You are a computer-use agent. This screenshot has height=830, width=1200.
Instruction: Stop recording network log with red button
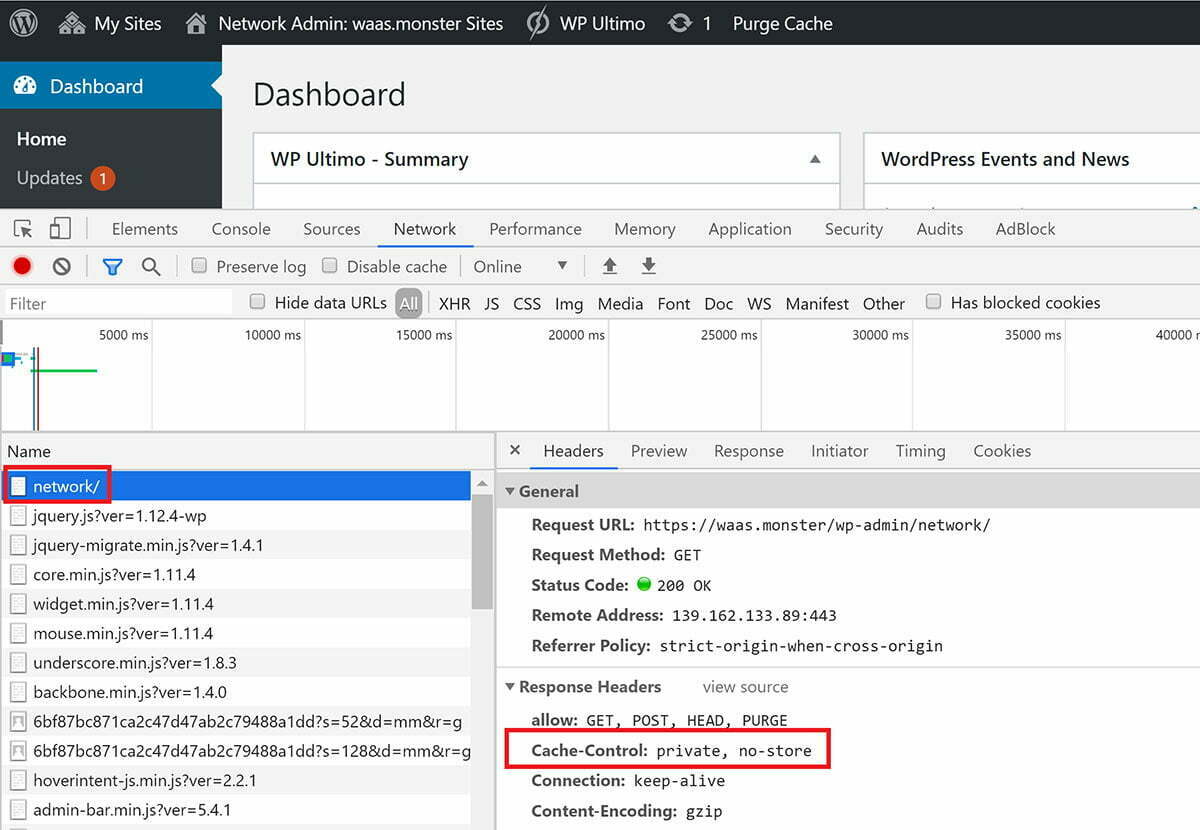point(22,266)
